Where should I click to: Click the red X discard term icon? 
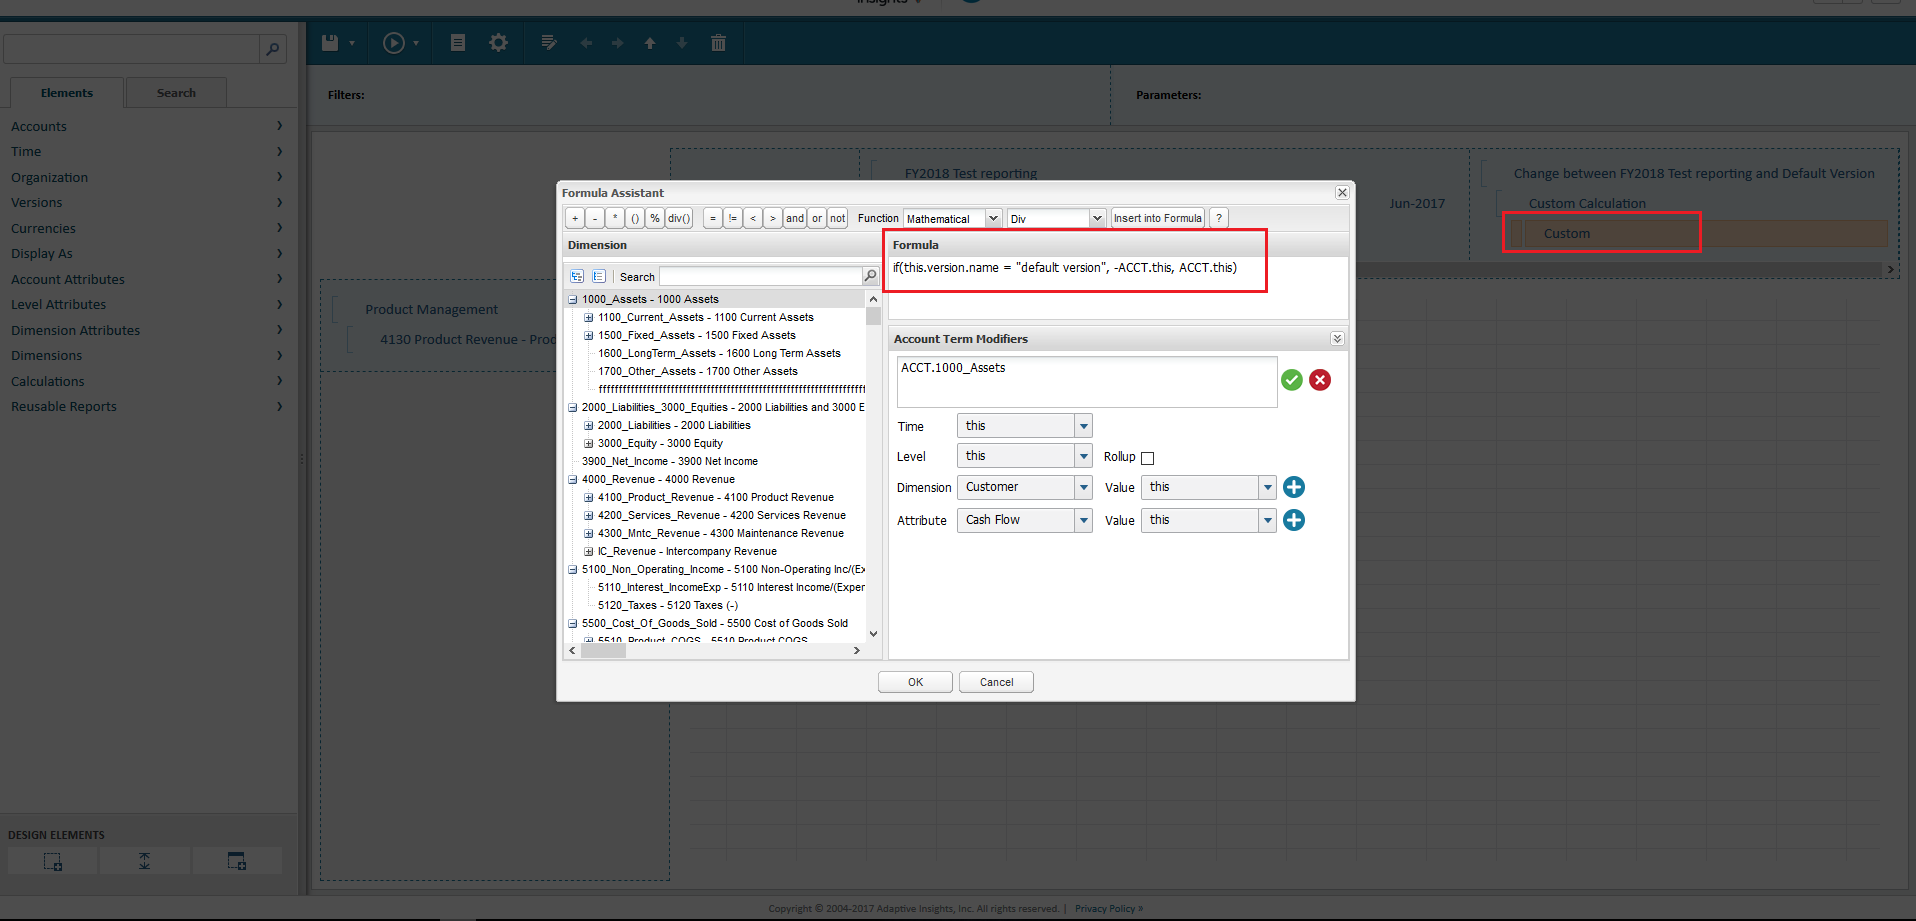[x=1320, y=380]
